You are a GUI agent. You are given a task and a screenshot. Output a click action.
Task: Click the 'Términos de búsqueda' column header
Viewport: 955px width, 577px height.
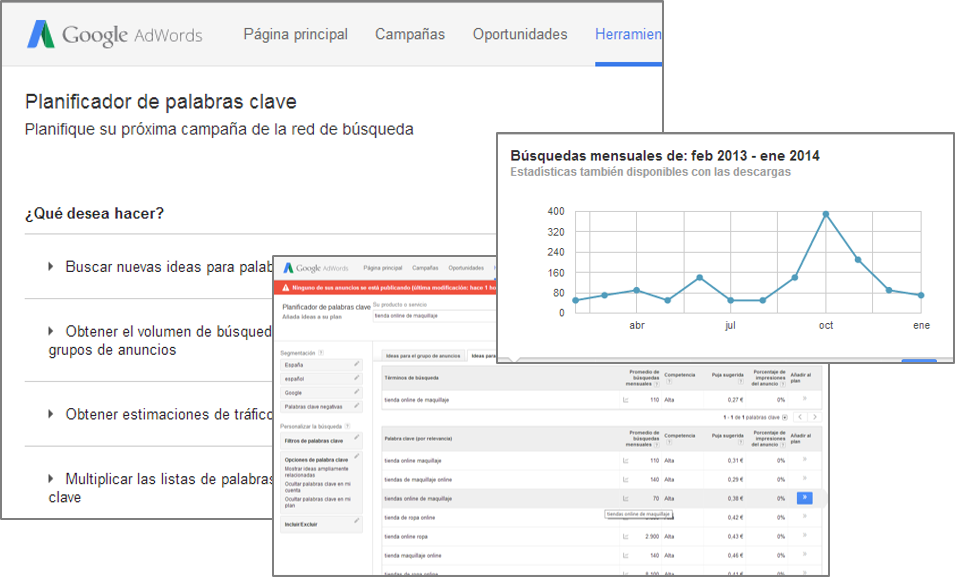pyautogui.click(x=411, y=378)
